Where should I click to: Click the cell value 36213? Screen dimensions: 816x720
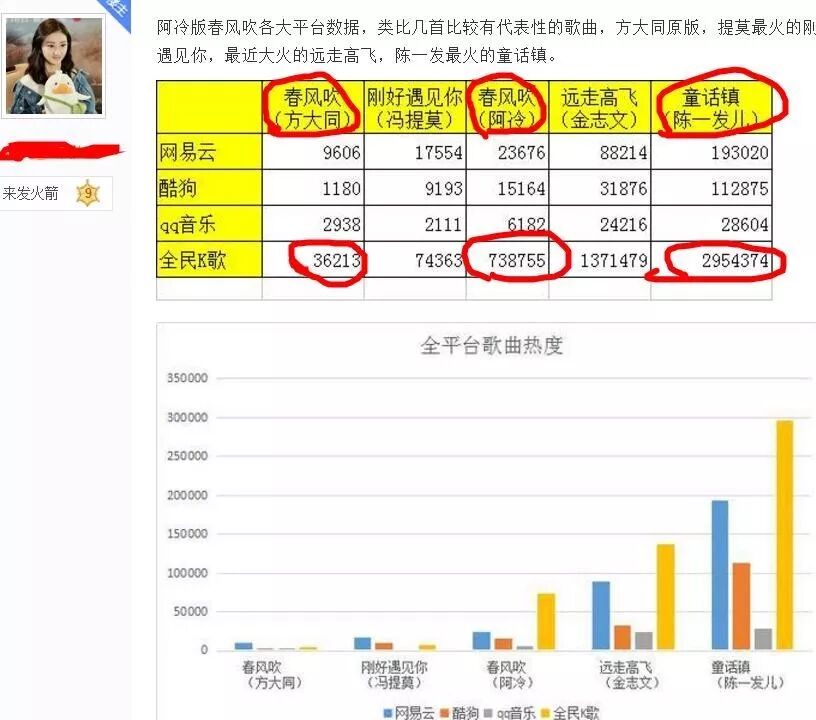point(337,260)
